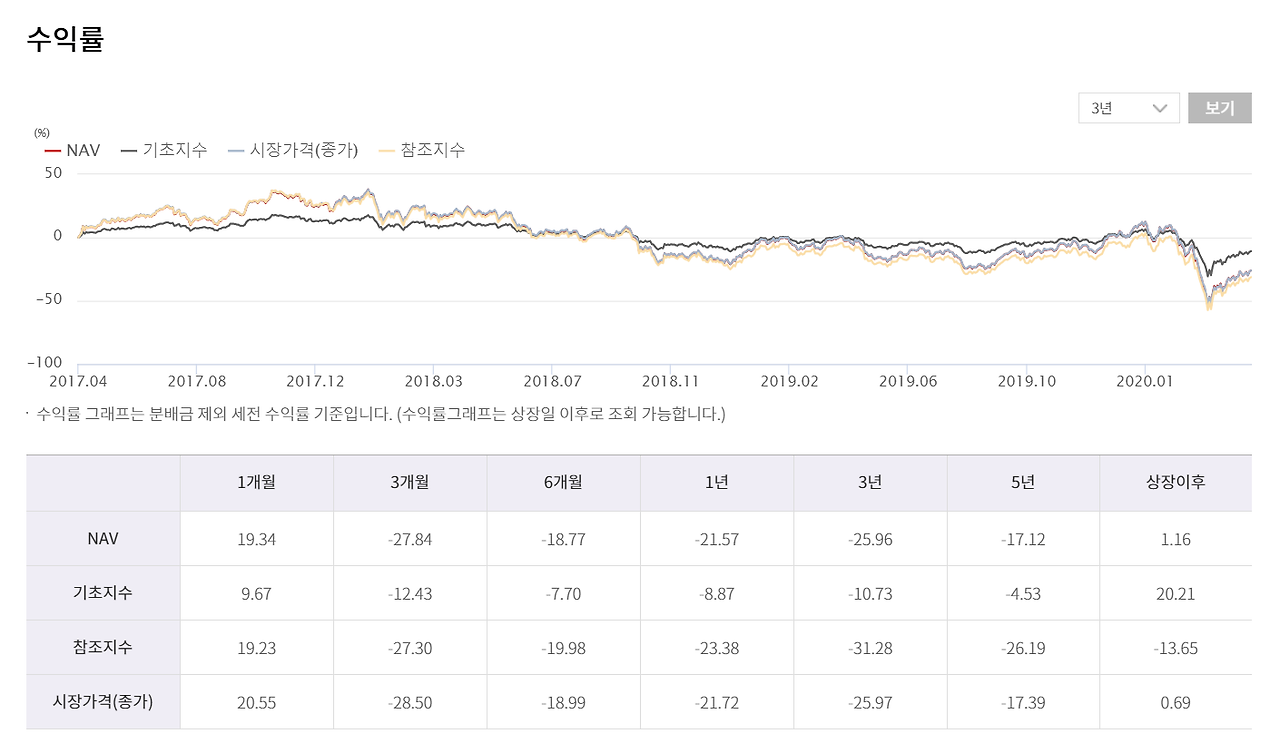Click the 2017.08 x-axis label
The image size is (1280, 743).
click(198, 381)
